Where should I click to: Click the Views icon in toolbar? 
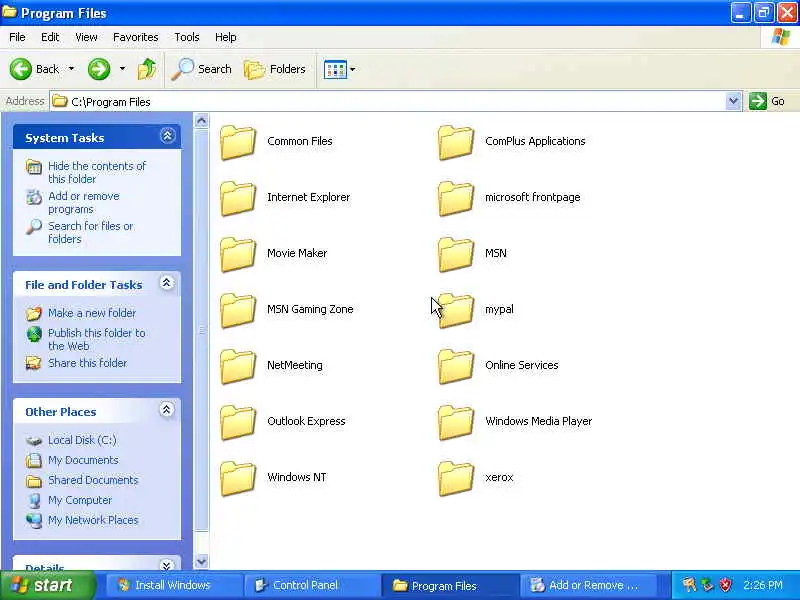point(335,69)
